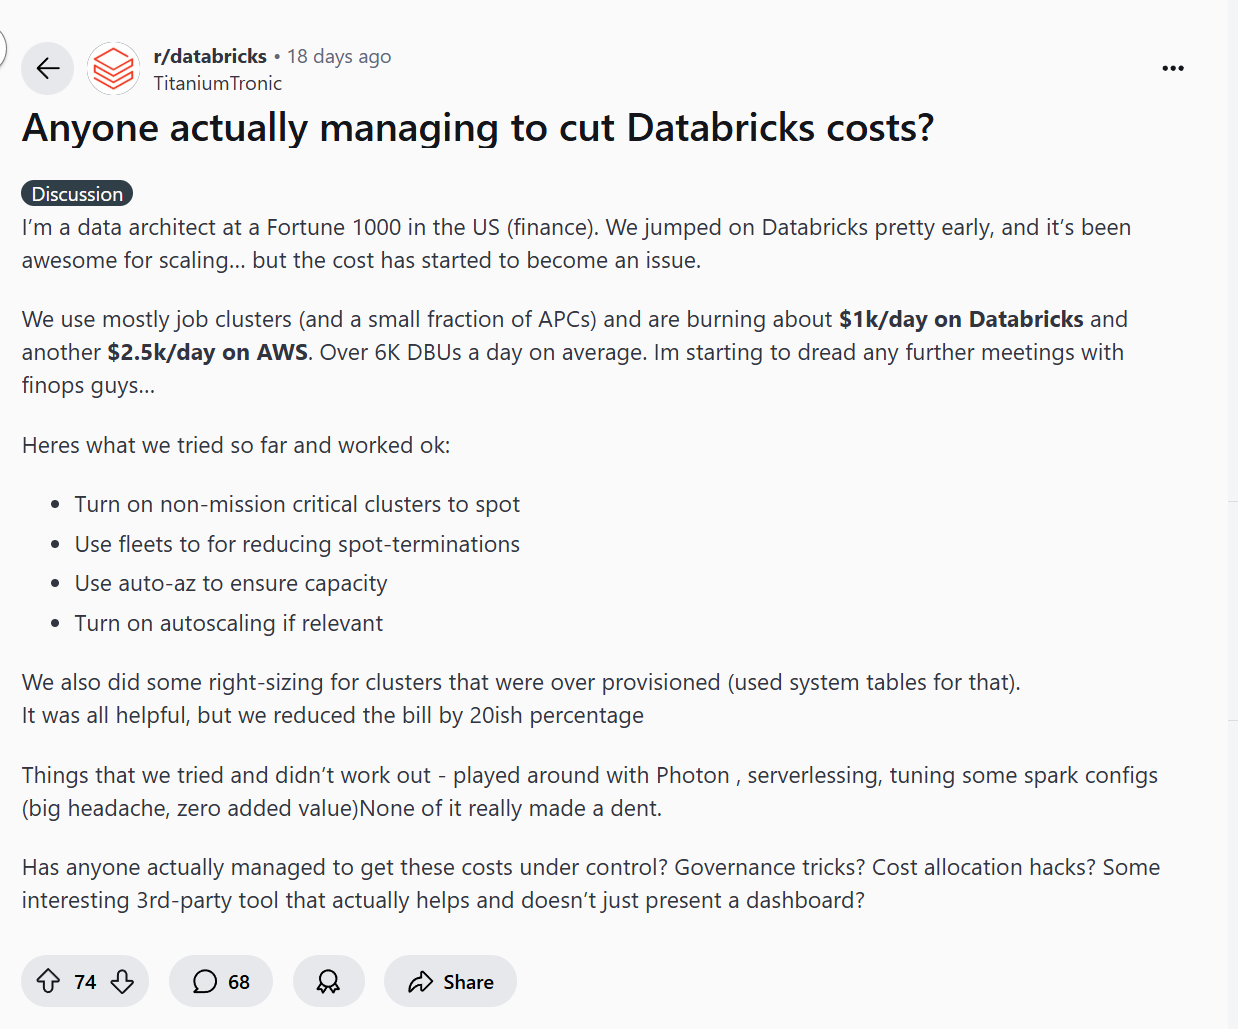Upvote the post with the up arrow
Image resolution: width=1238 pixels, height=1029 pixels.
point(48,981)
